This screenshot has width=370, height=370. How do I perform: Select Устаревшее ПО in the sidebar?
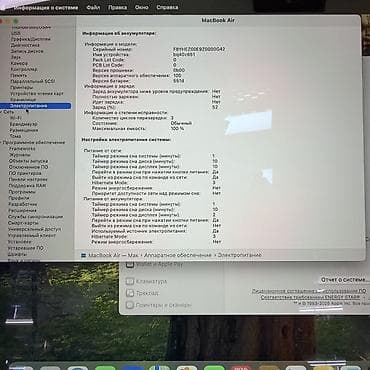click(x=26, y=248)
